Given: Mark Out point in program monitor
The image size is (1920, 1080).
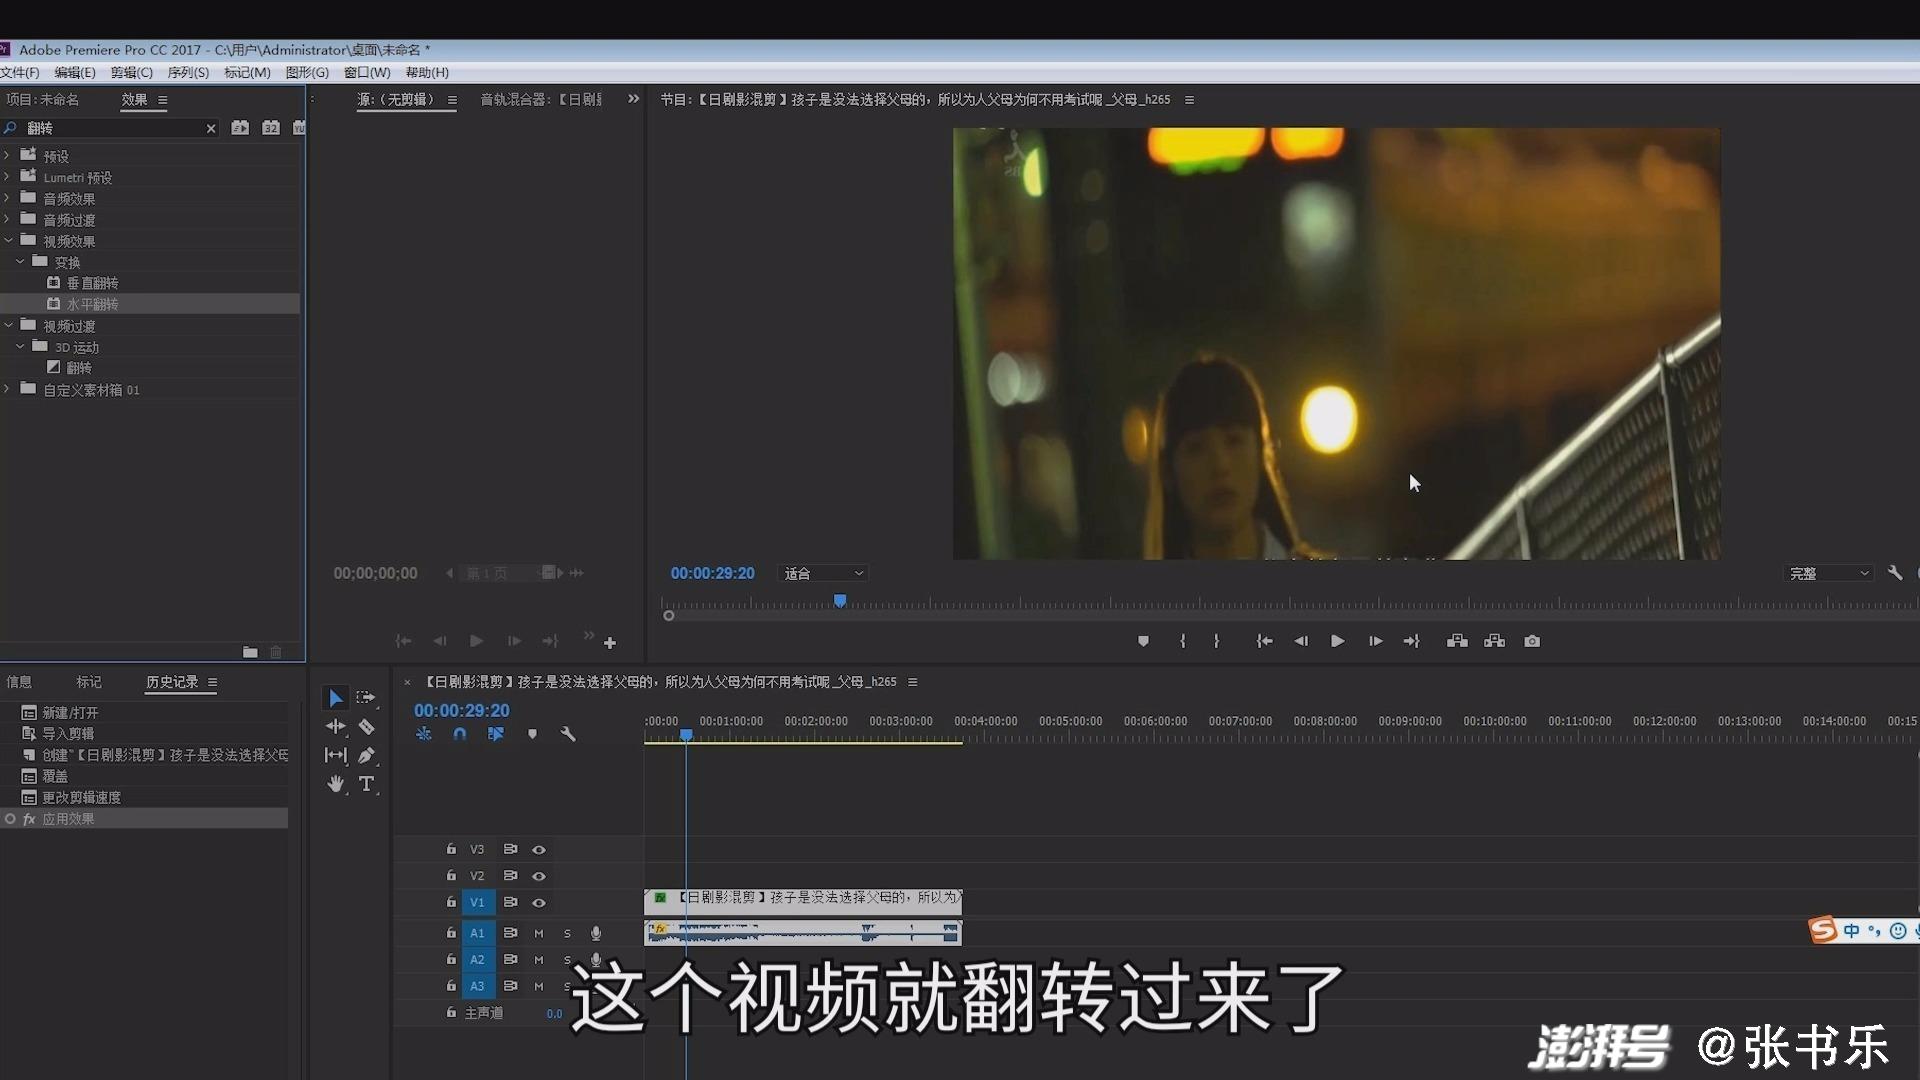Looking at the screenshot, I should [1216, 641].
